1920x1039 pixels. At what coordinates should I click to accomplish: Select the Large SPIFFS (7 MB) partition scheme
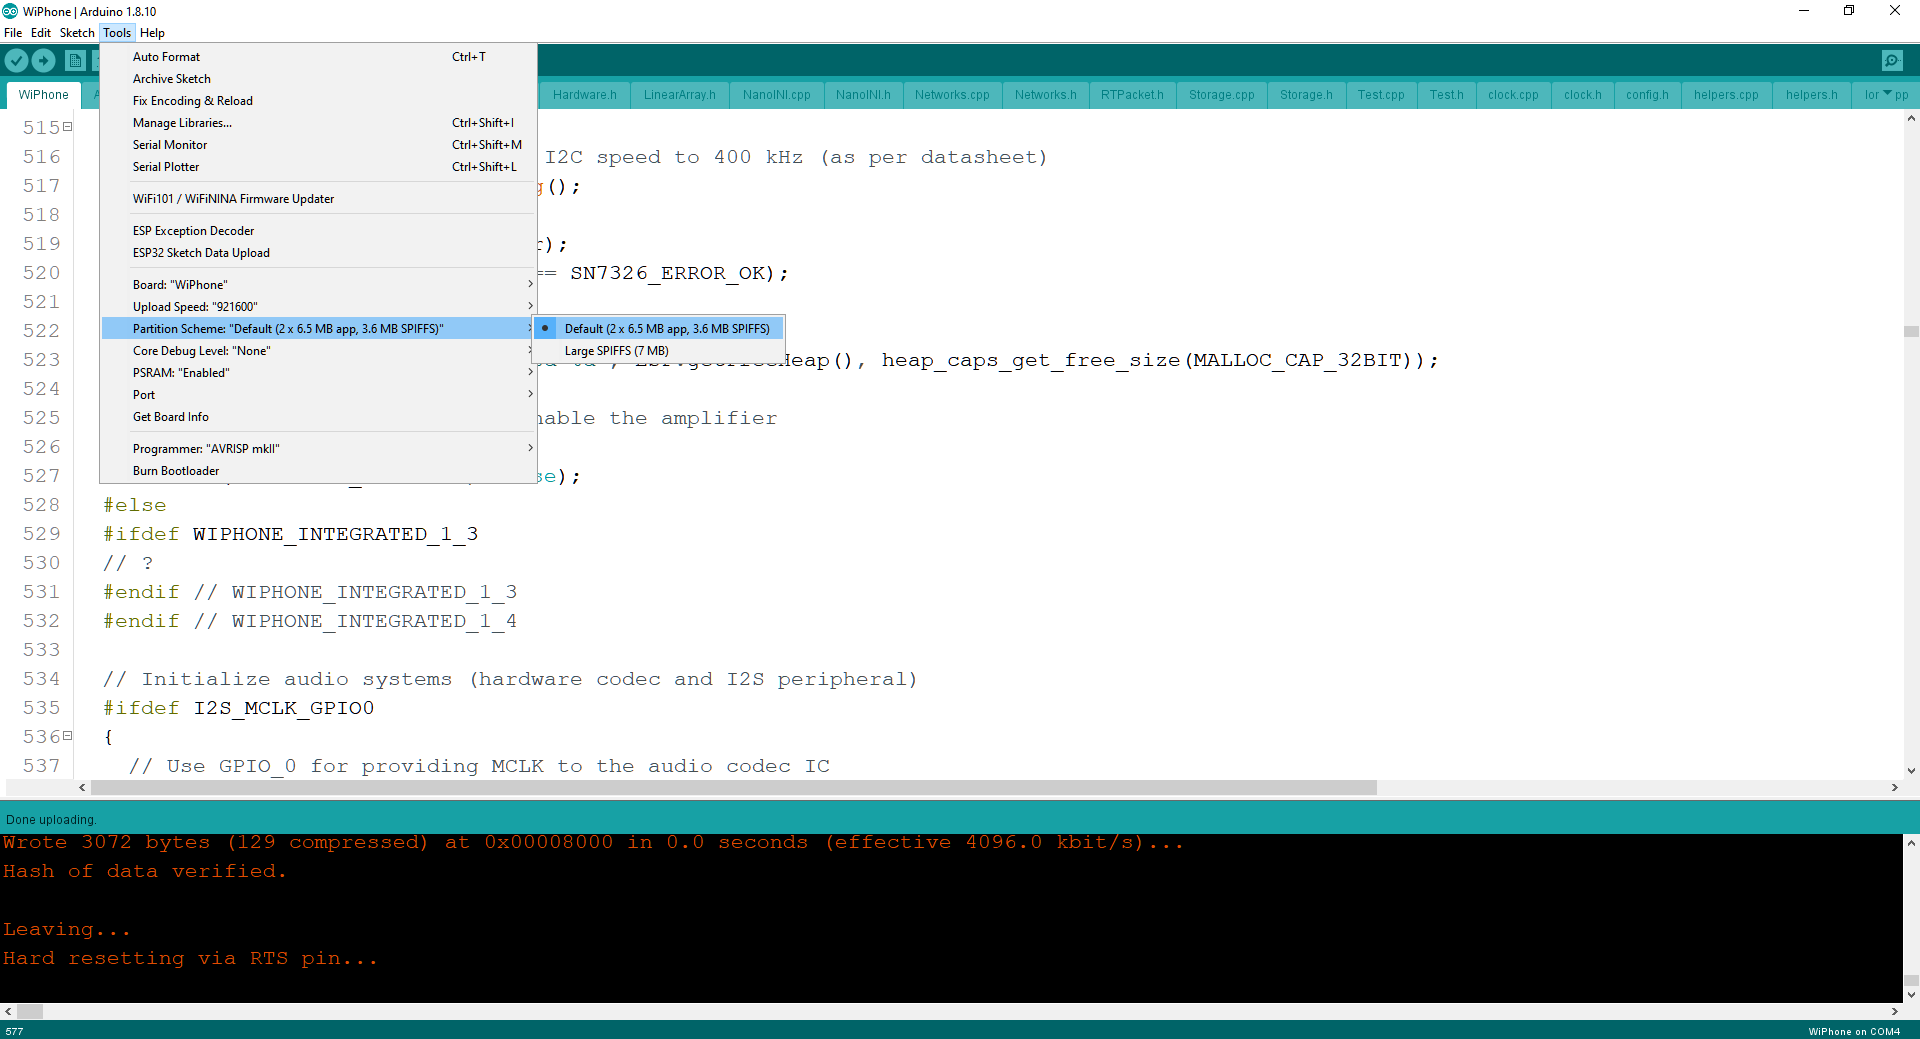click(x=617, y=350)
